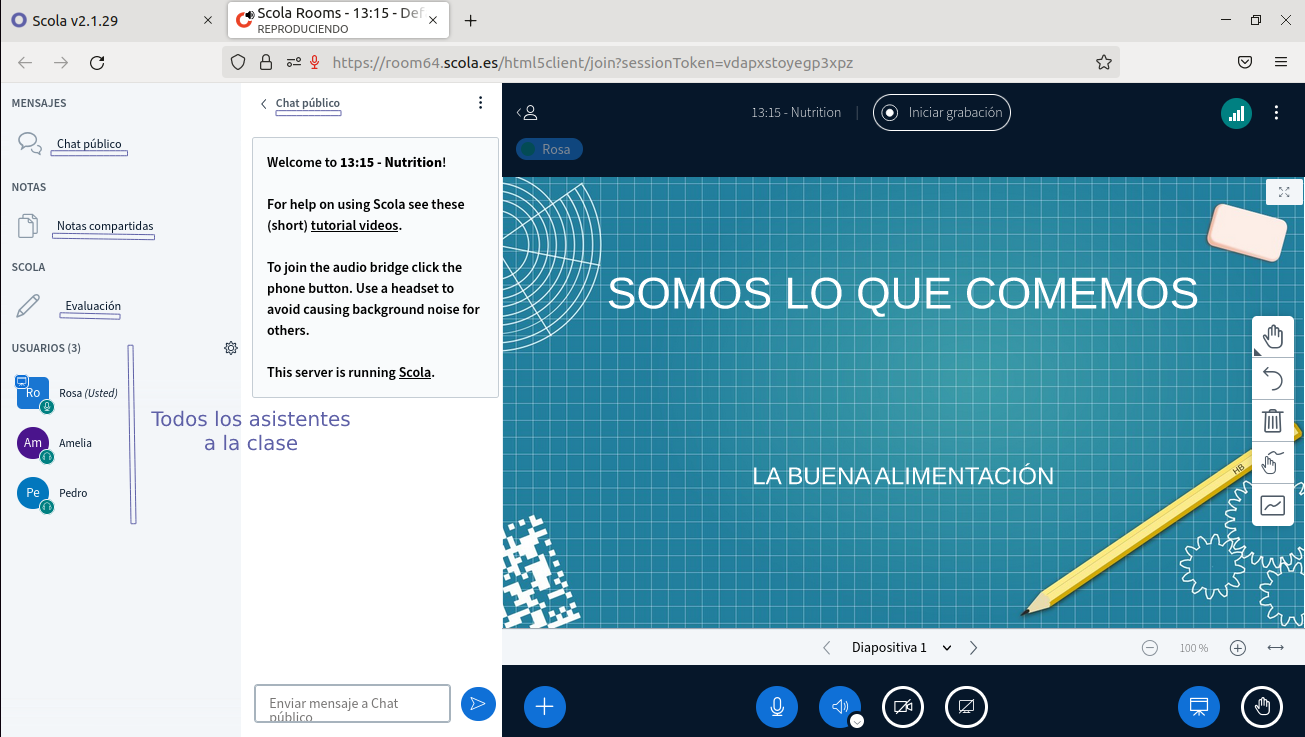
Task: Open the tutorial videos link
Action: (x=354, y=226)
